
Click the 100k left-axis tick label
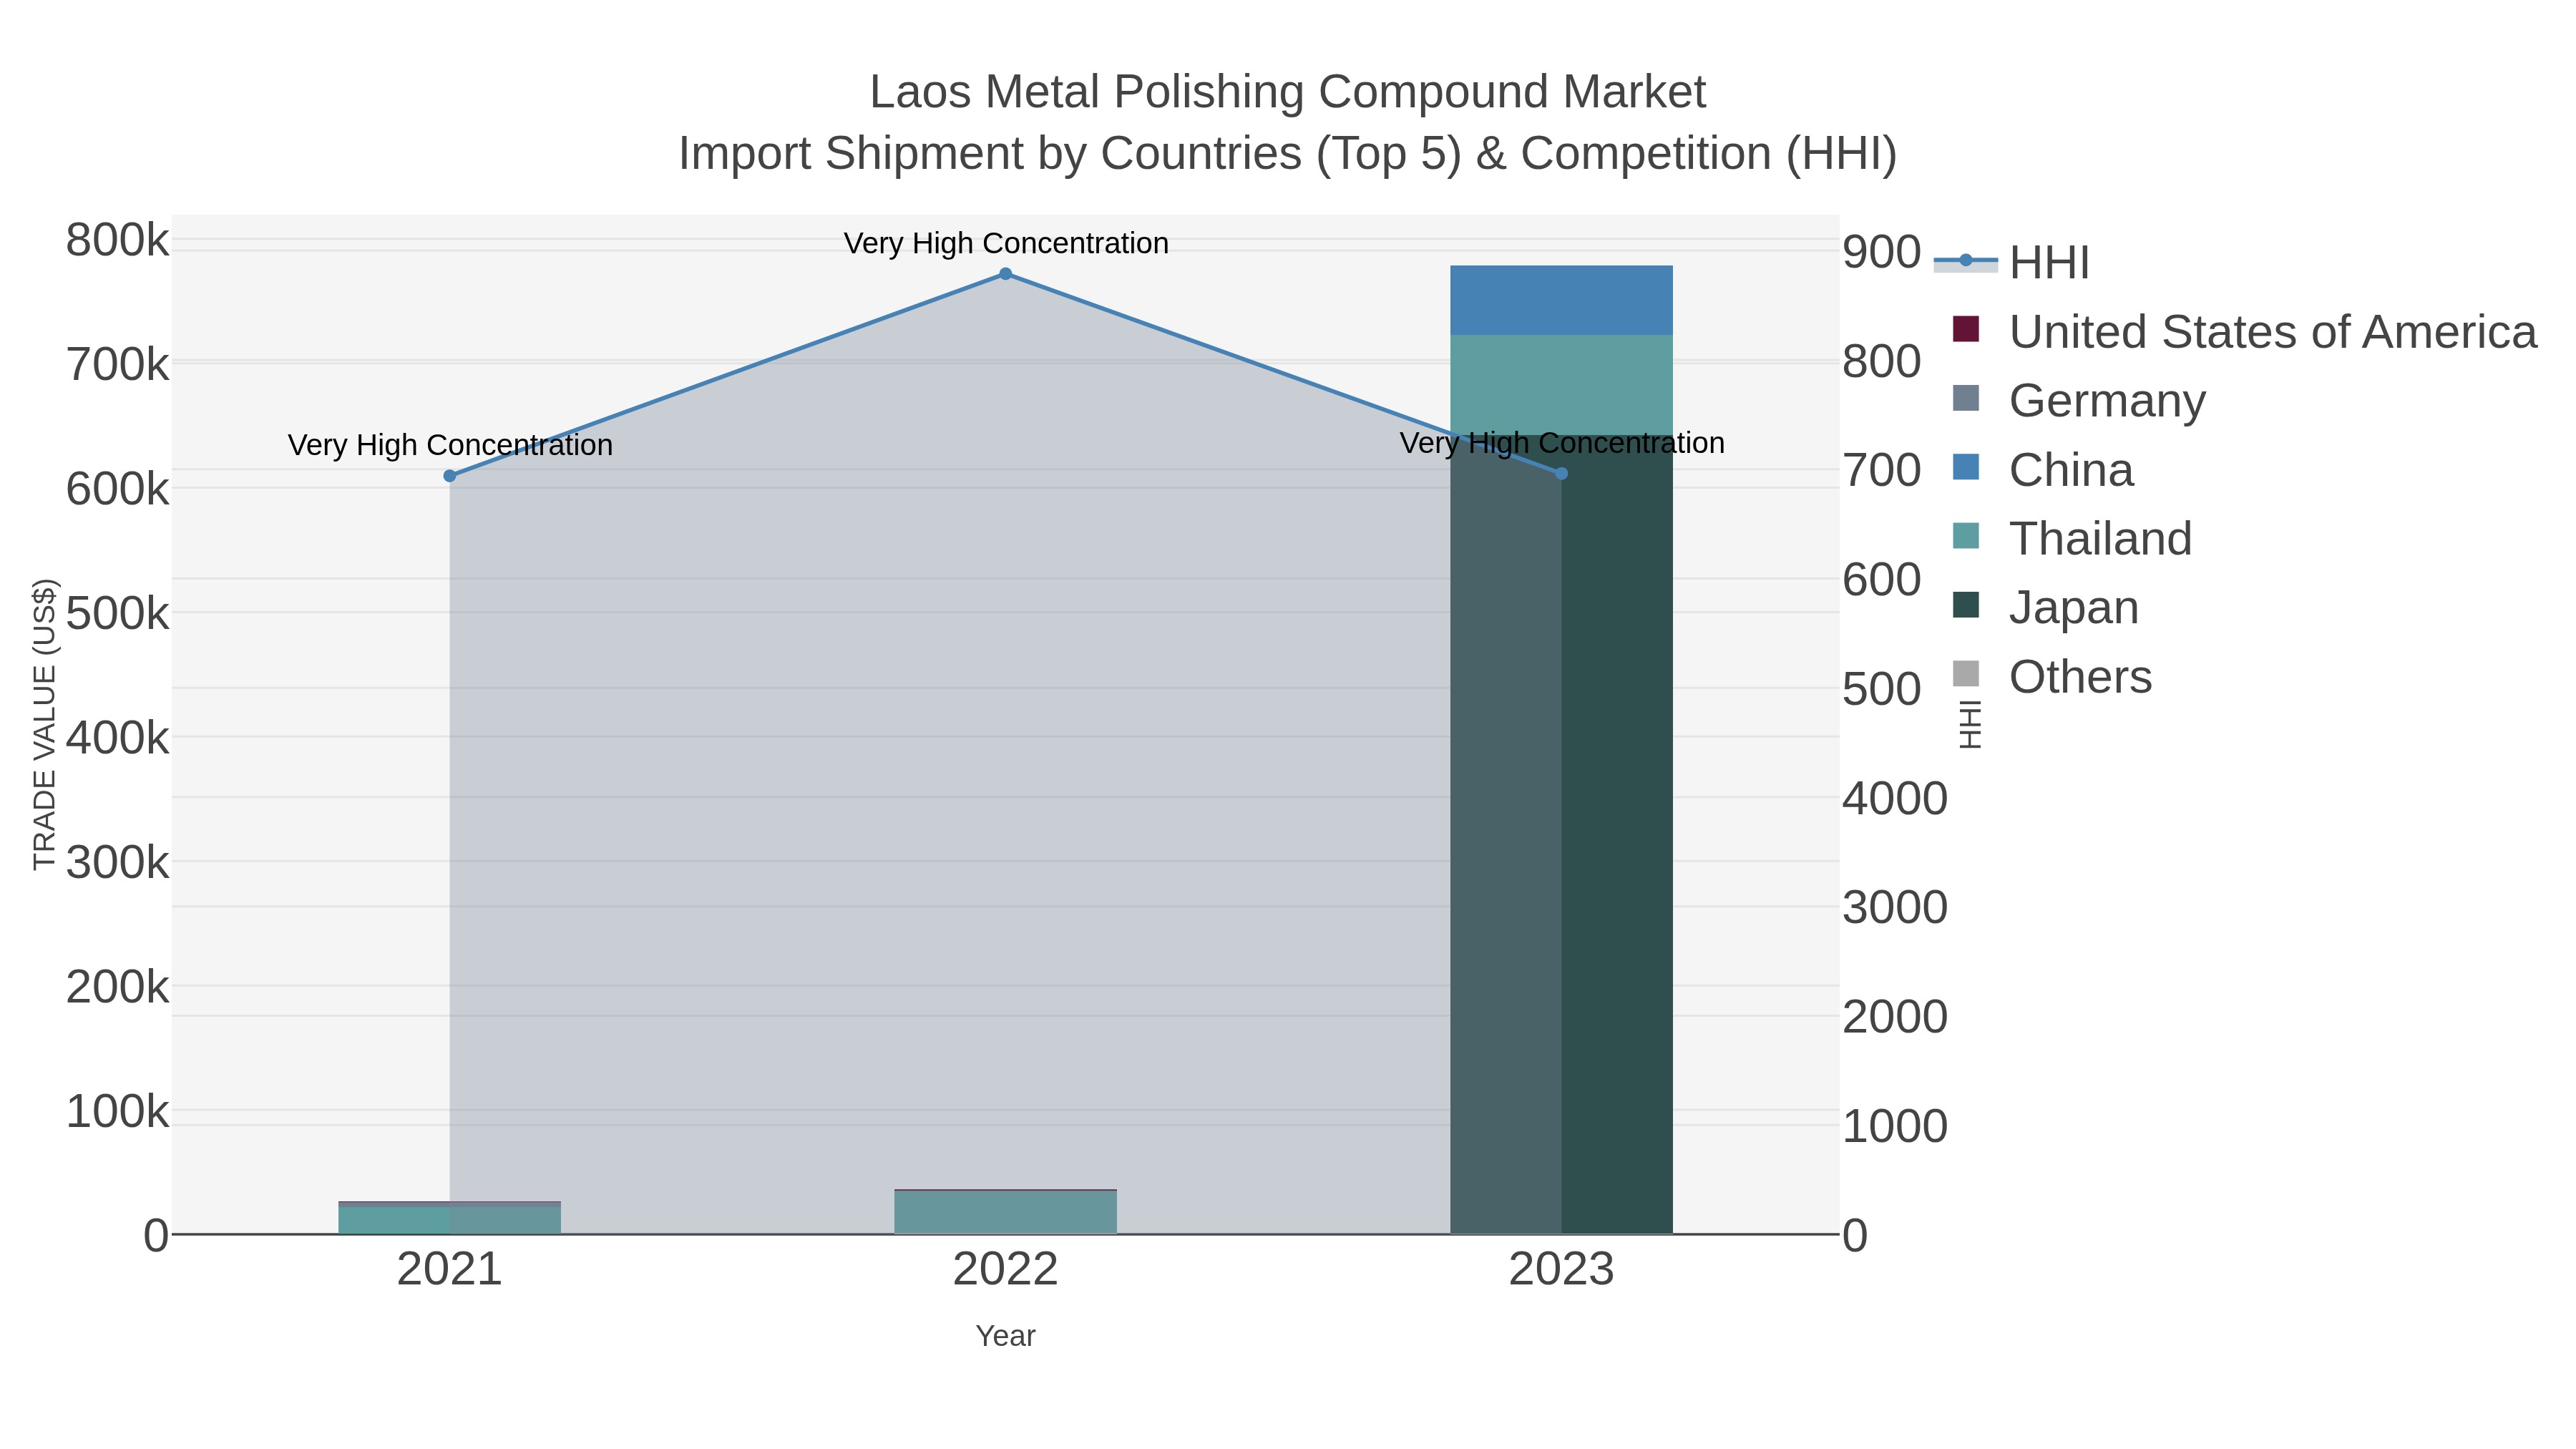pyautogui.click(x=117, y=1112)
